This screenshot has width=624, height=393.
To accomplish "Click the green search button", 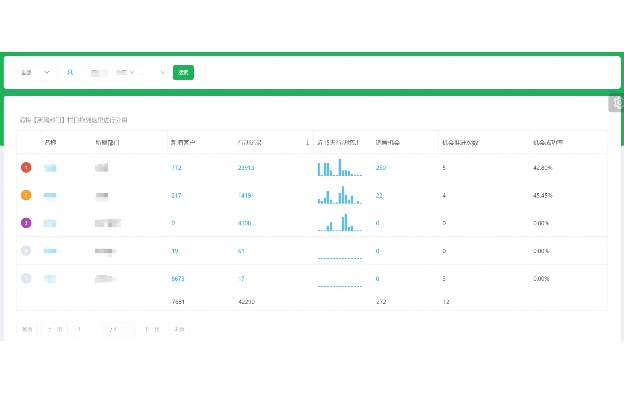I will tap(183, 72).
